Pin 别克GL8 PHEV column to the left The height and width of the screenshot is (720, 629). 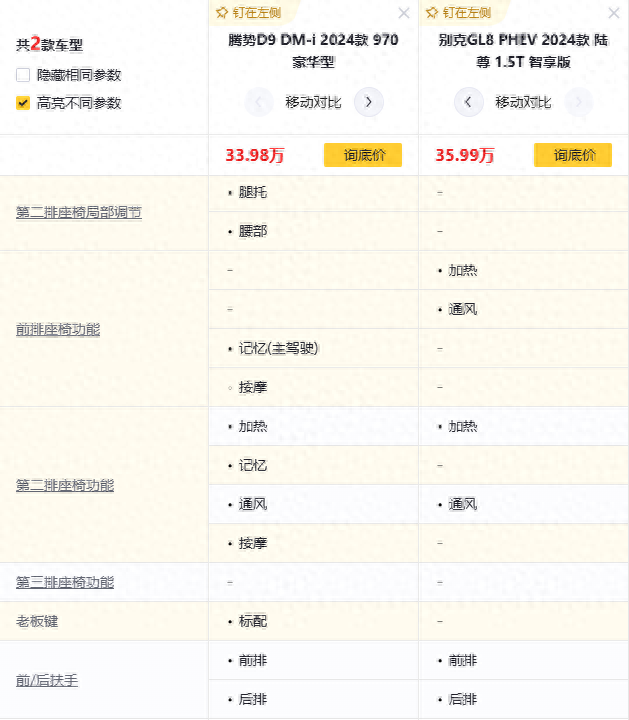click(x=458, y=12)
